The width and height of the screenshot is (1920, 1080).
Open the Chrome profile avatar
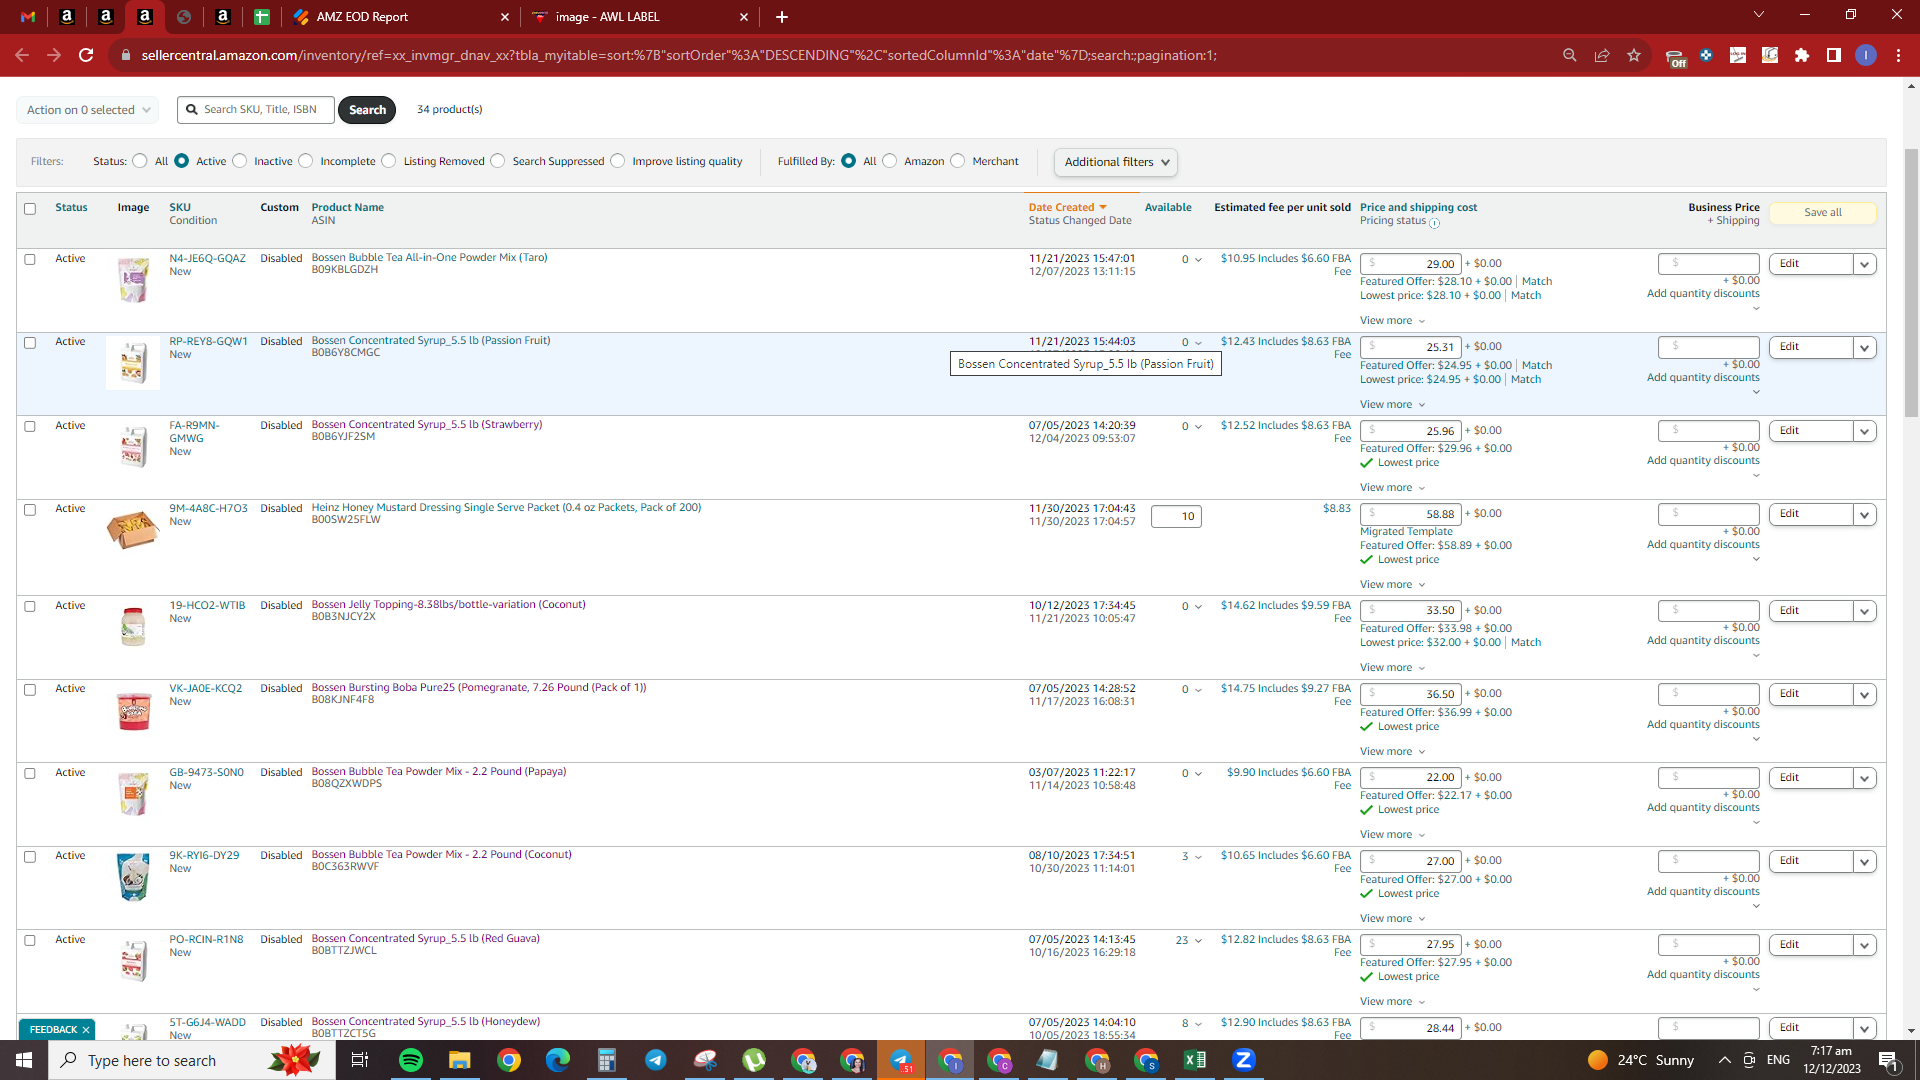coord(1866,55)
